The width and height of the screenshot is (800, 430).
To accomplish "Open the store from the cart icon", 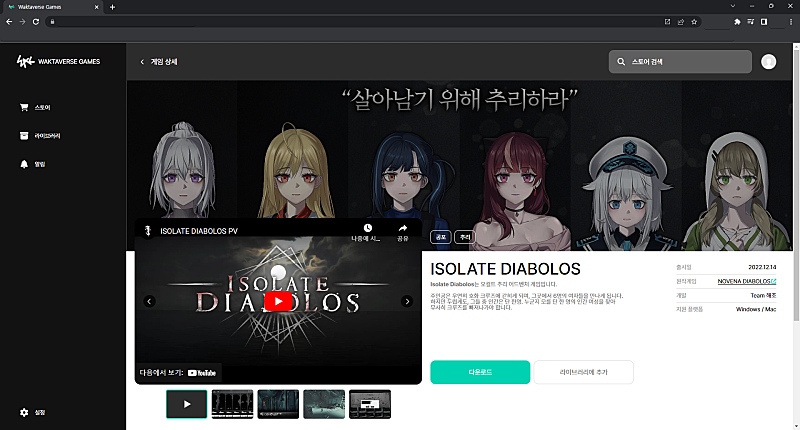I will (24, 108).
